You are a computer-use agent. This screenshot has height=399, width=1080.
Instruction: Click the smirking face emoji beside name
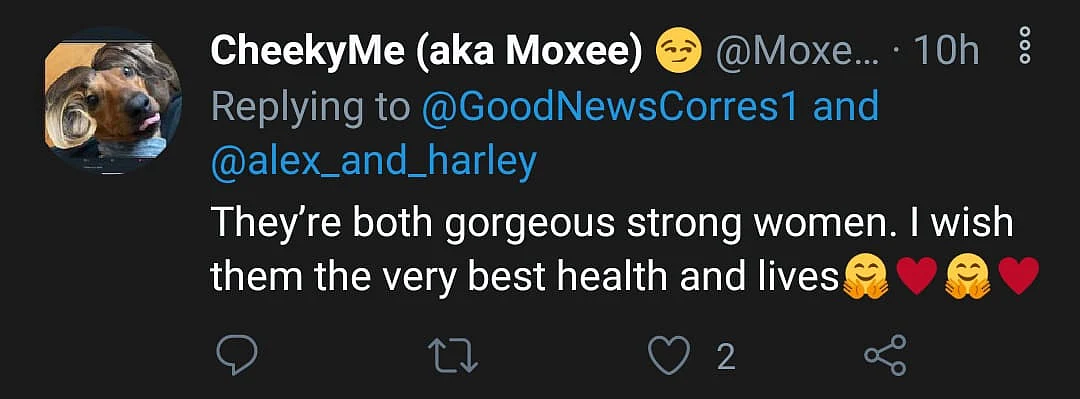[678, 52]
